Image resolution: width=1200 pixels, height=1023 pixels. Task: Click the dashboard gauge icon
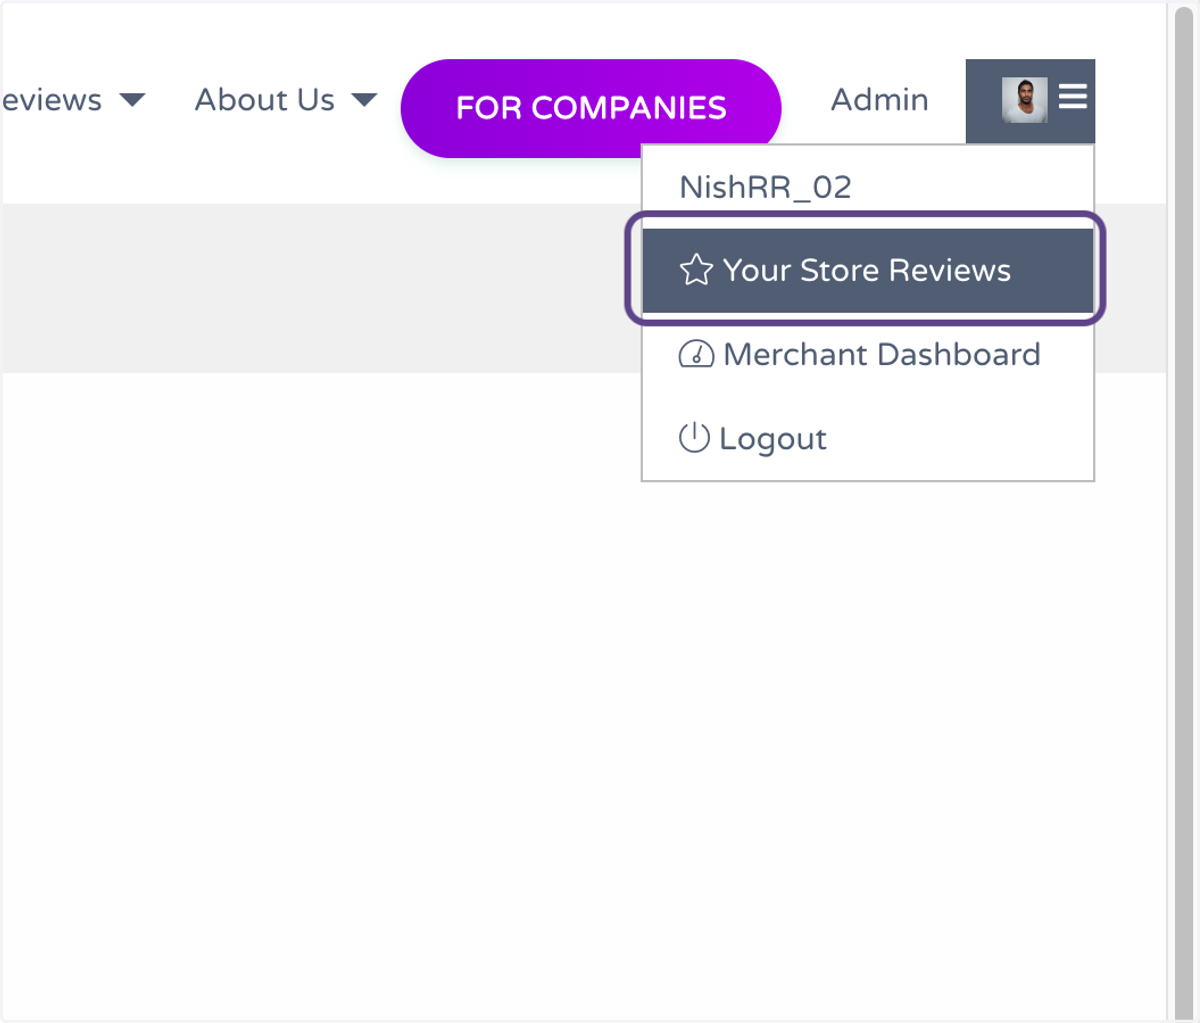(x=696, y=354)
